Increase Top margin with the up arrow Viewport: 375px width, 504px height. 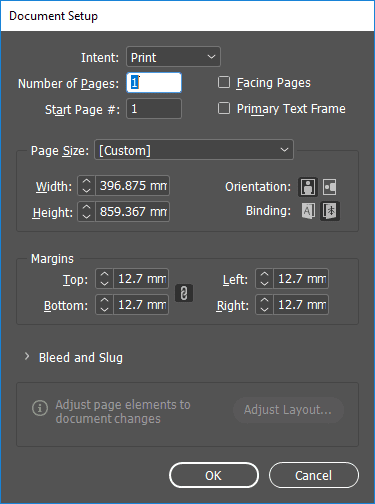(105, 274)
